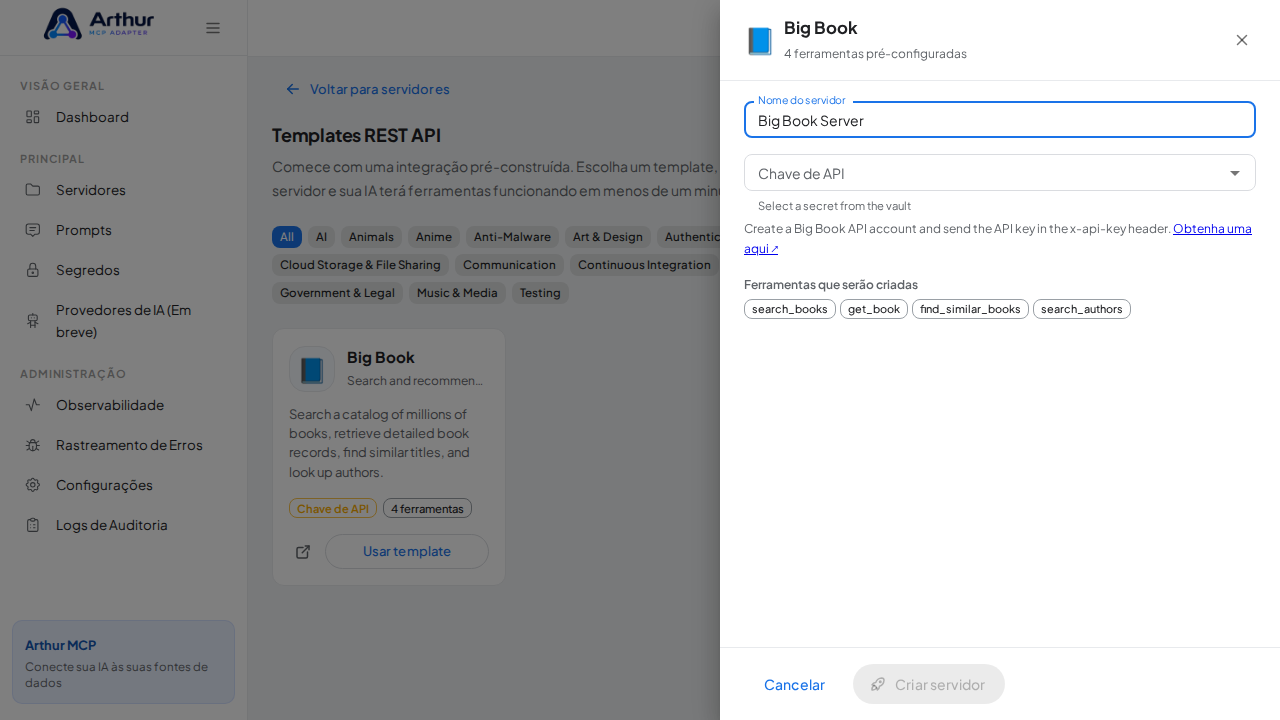Open Logs de Auditoria in the sidebar
The height and width of the screenshot is (720, 1280).
pyautogui.click(x=123, y=525)
